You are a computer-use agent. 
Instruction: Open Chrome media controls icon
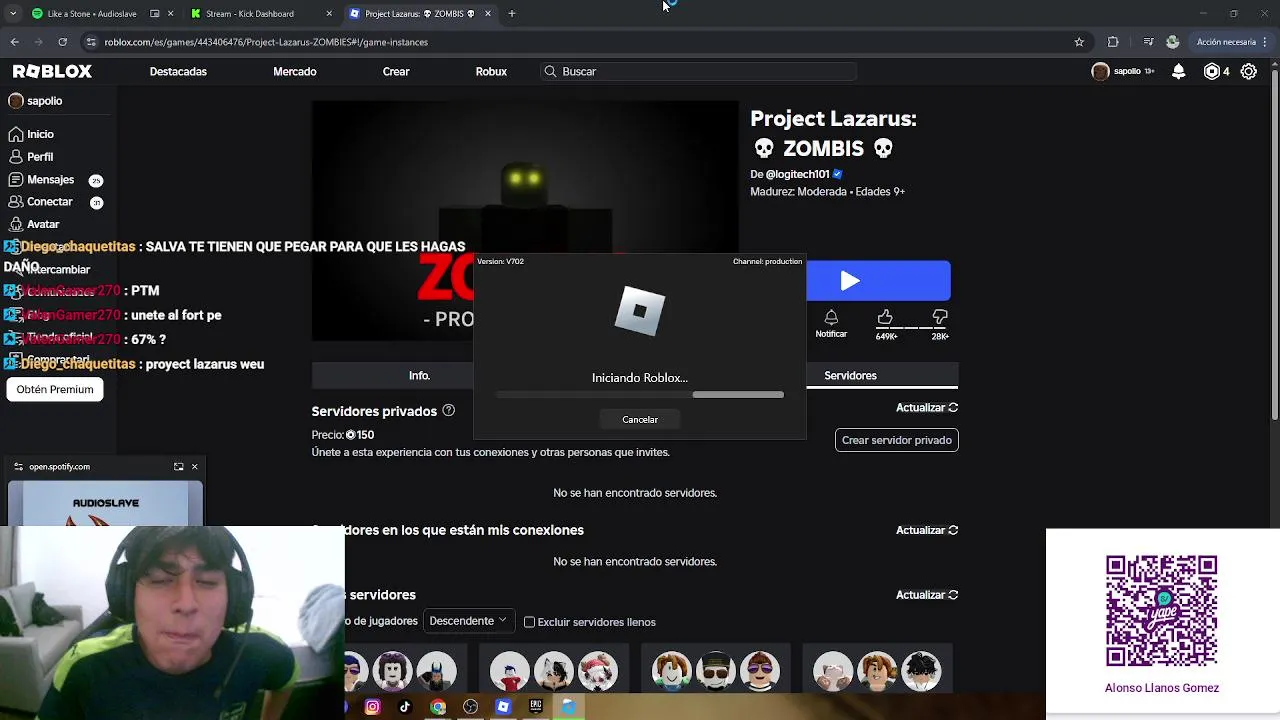[1149, 42]
